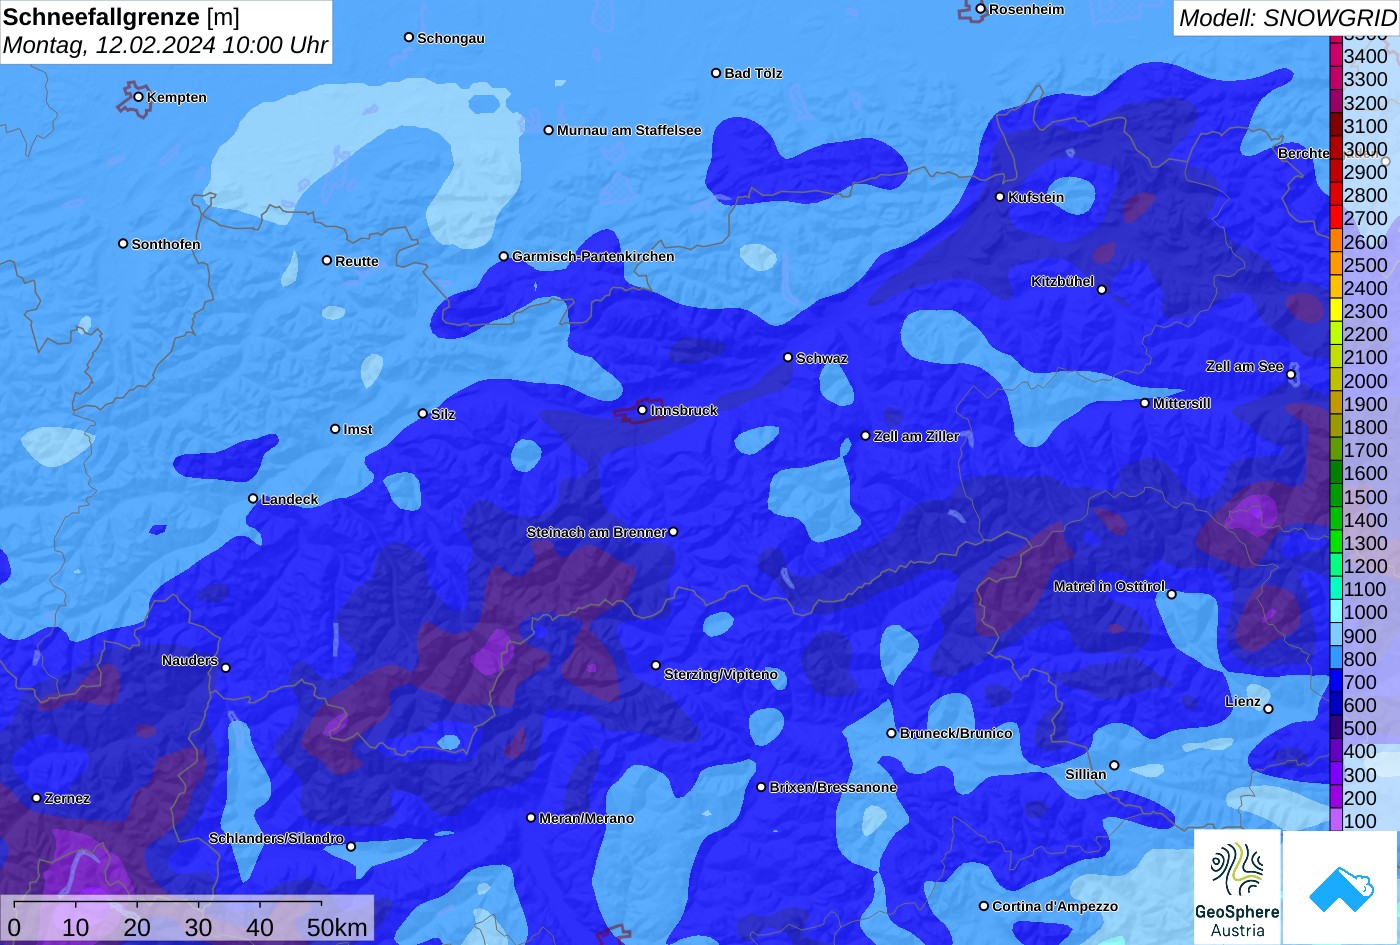
Task: Click the "Silz" map label
Action: (x=443, y=414)
